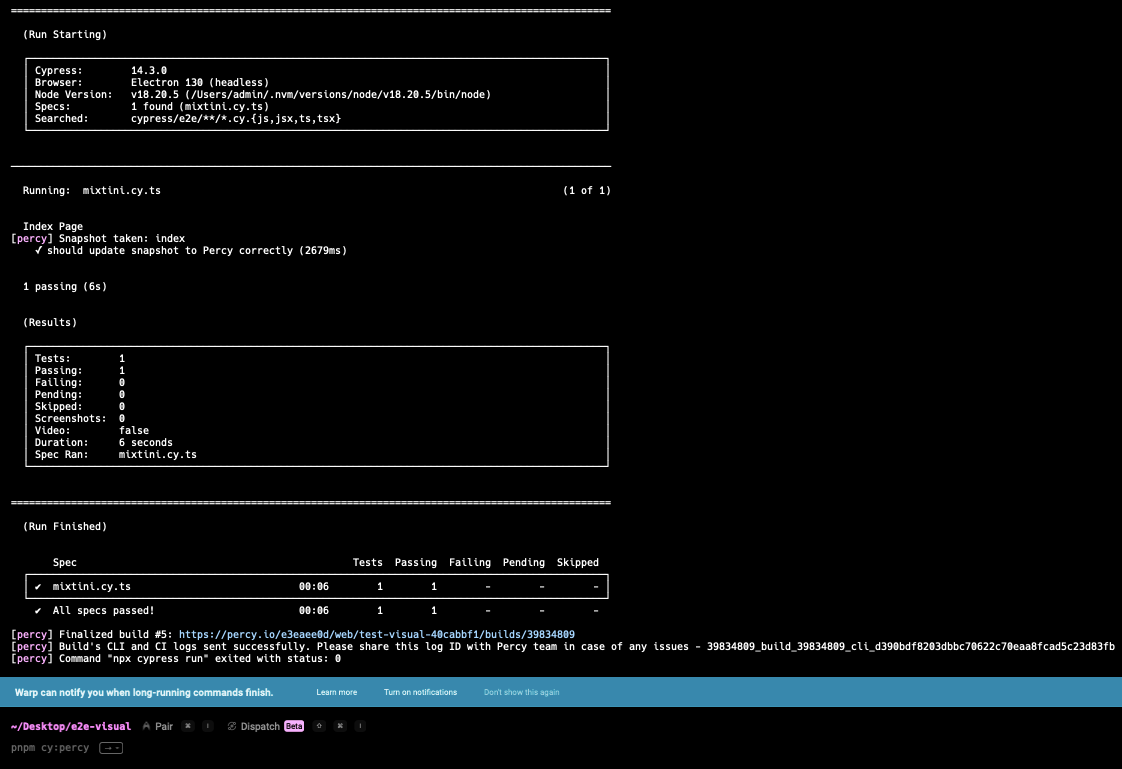This screenshot has width=1122, height=769.
Task: Click the Pair mode icon
Action: pos(146,726)
